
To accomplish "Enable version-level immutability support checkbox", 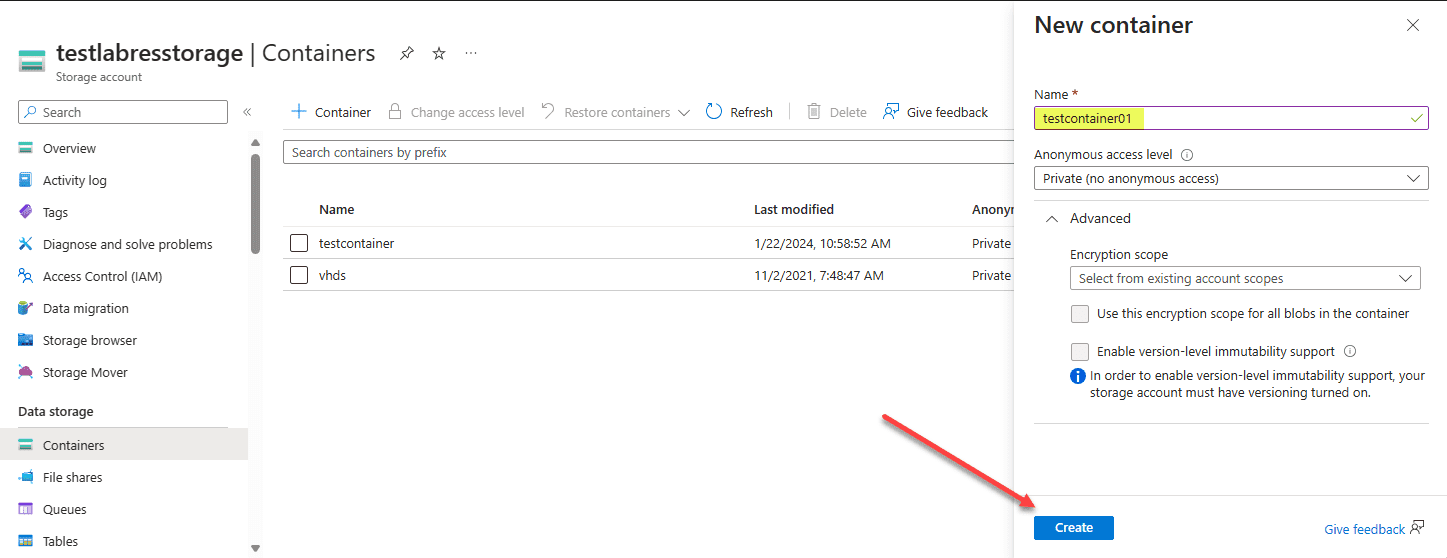I will coord(1080,352).
